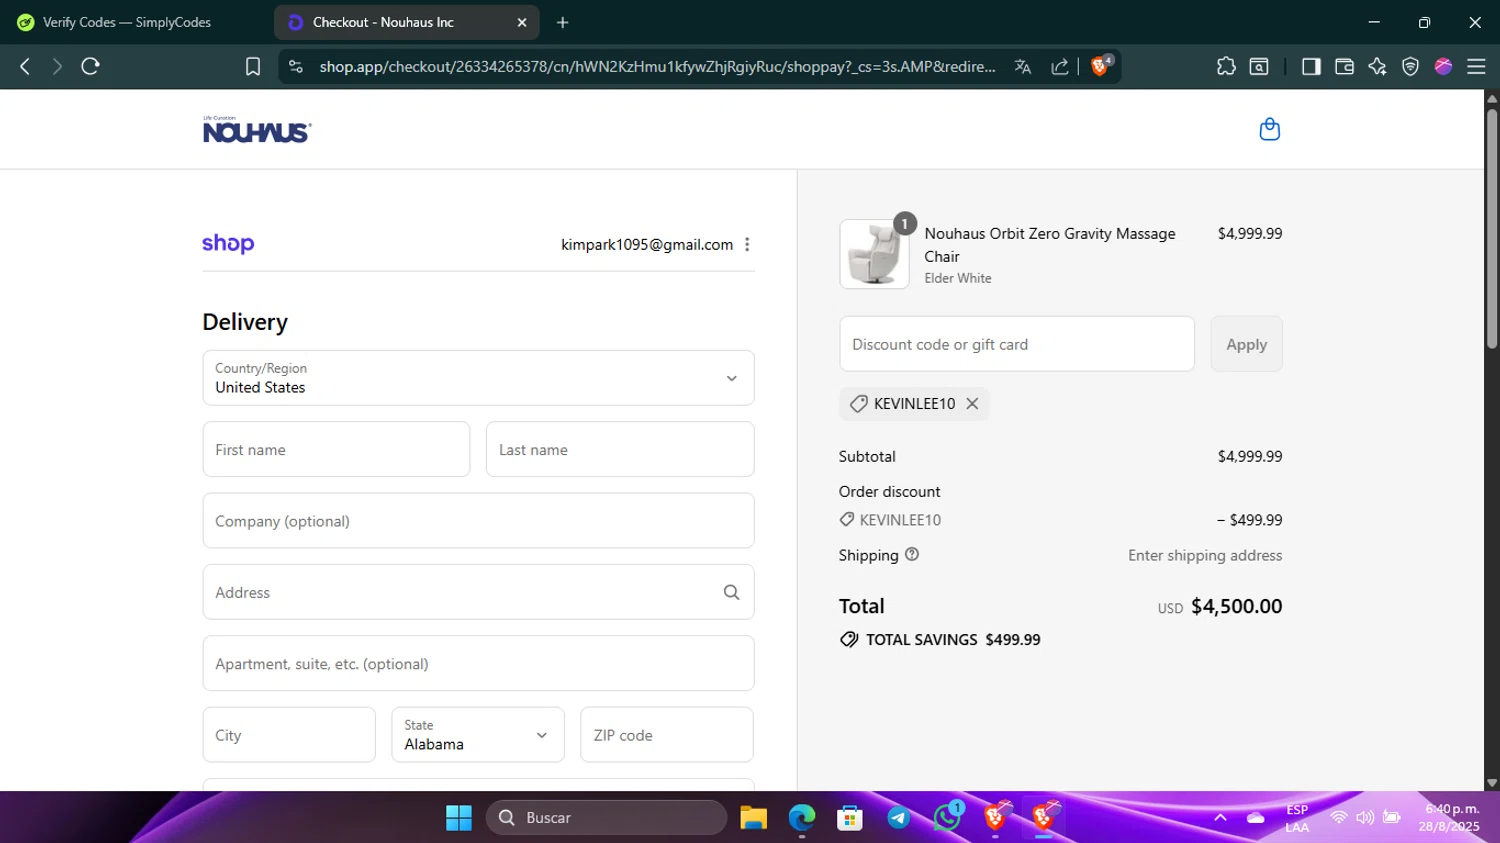Screen dimensions: 1500x843
Task: Remove the KEVINLEE10 discount code tag
Action: [972, 404]
